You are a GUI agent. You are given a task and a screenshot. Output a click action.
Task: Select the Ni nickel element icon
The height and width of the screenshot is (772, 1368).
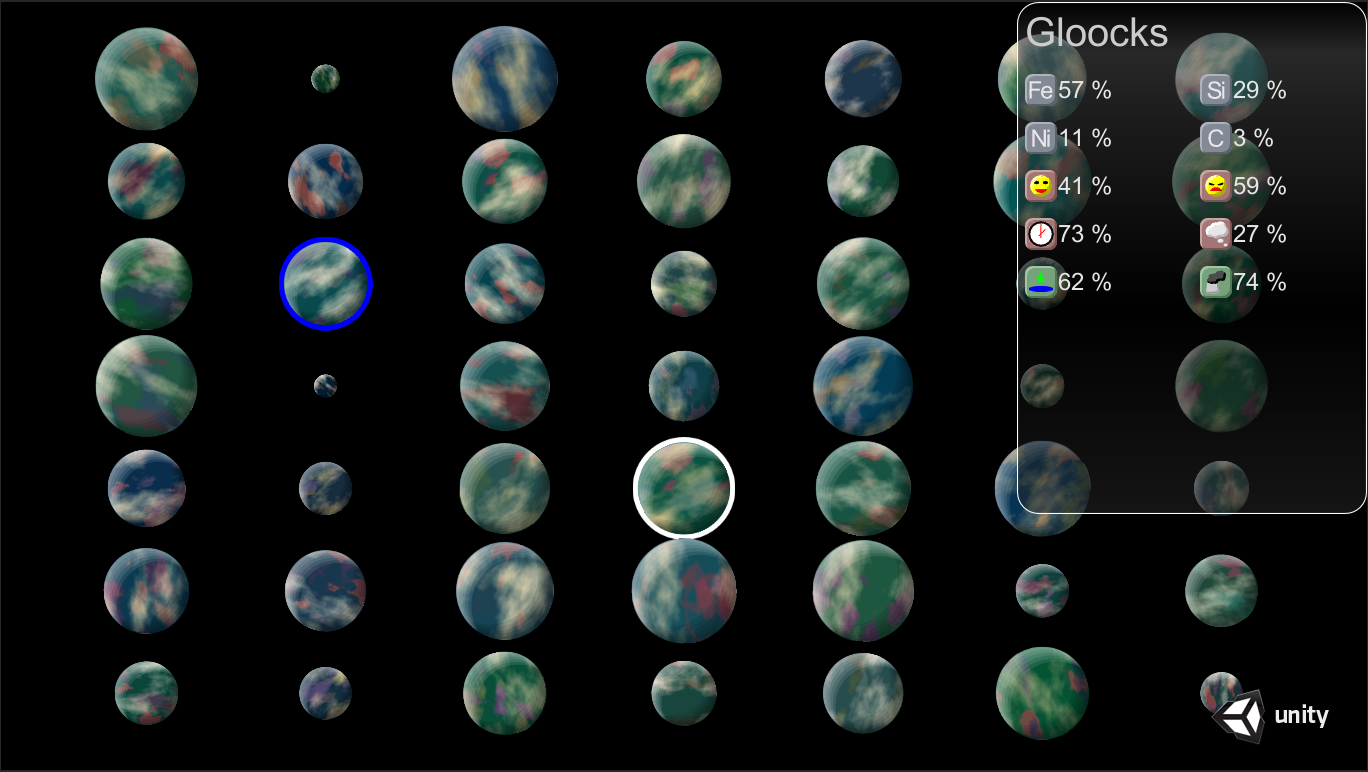[1040, 138]
